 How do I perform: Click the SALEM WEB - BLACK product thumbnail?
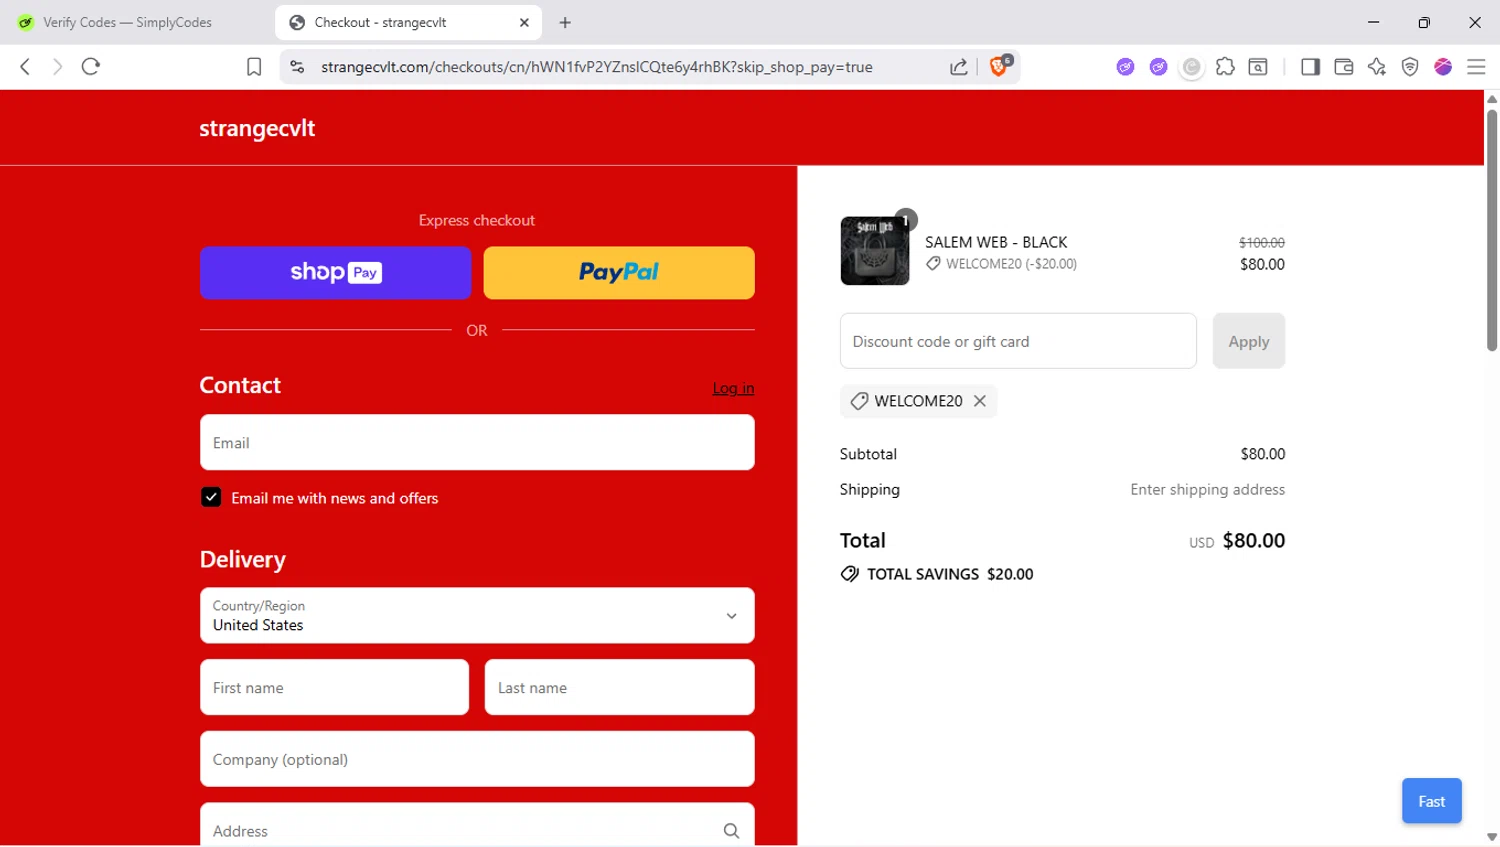(875, 251)
